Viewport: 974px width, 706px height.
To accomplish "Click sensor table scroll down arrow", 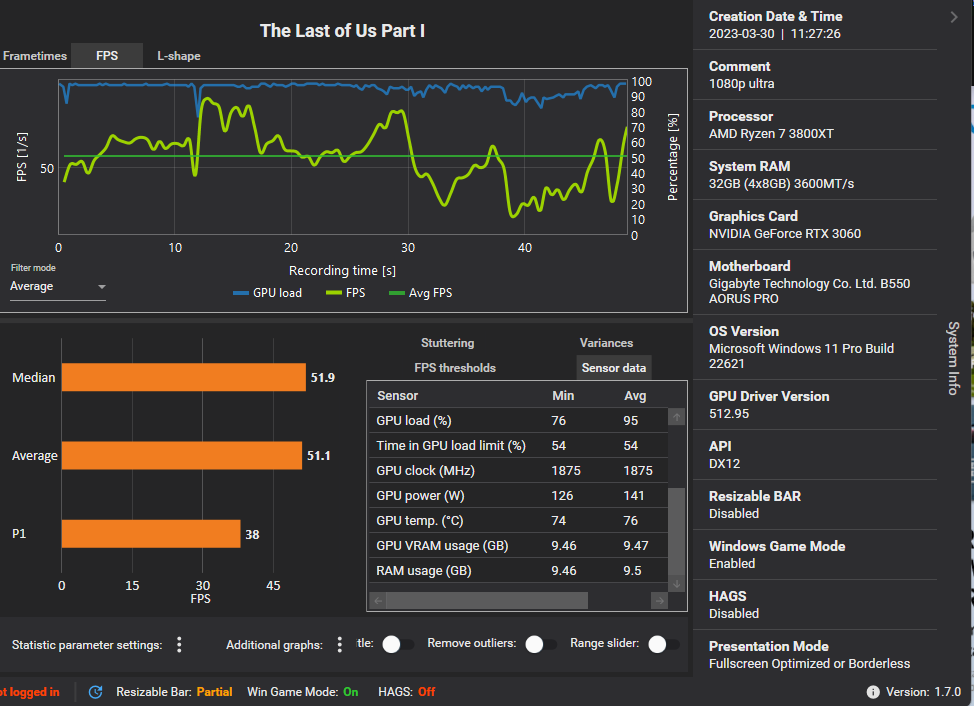I will point(676,584).
